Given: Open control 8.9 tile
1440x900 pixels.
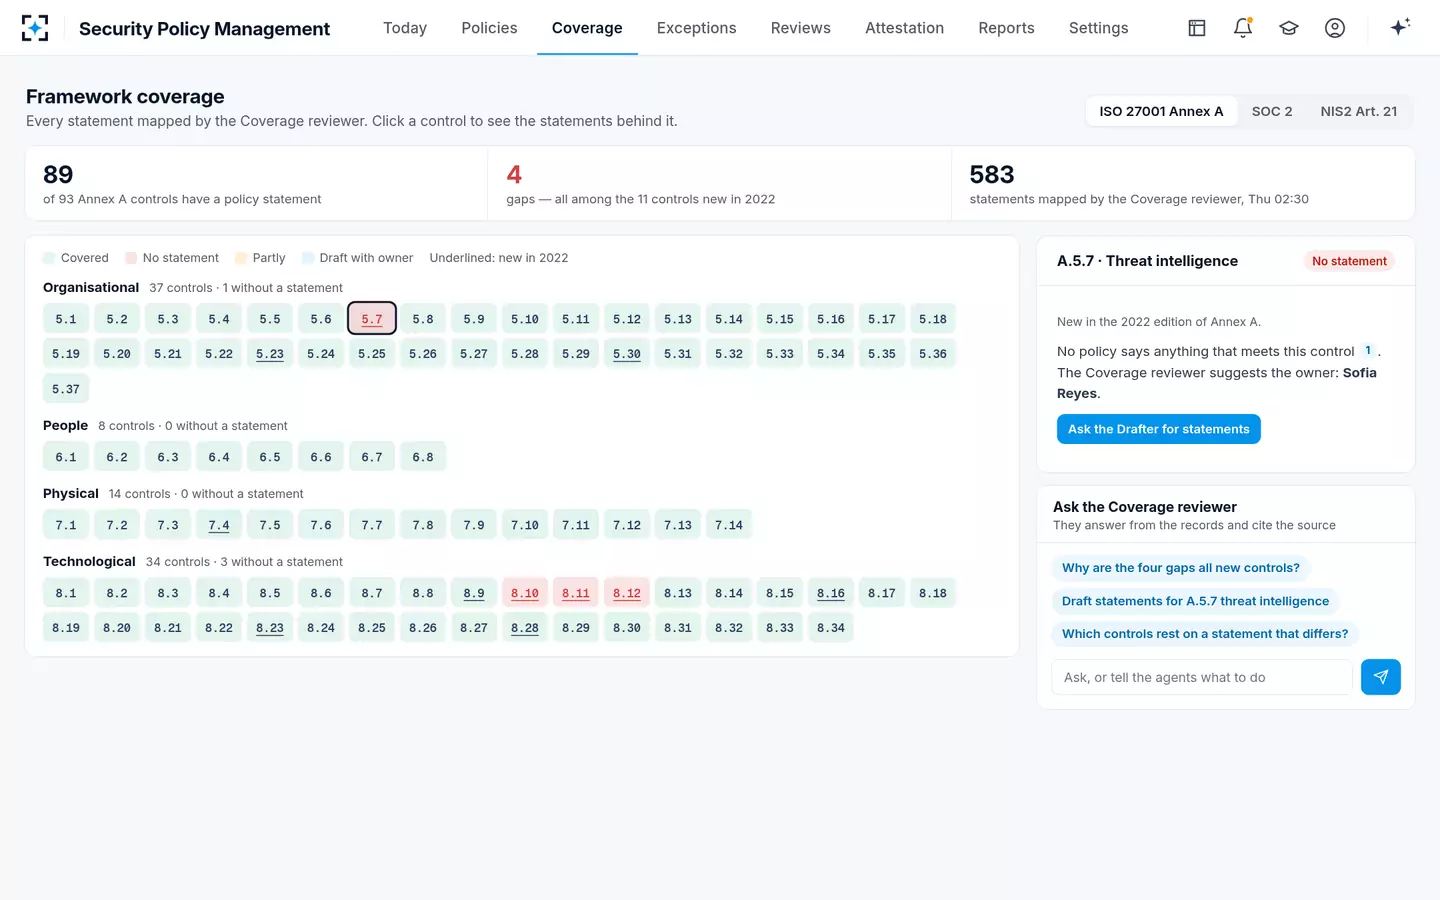Looking at the screenshot, I should [474, 593].
